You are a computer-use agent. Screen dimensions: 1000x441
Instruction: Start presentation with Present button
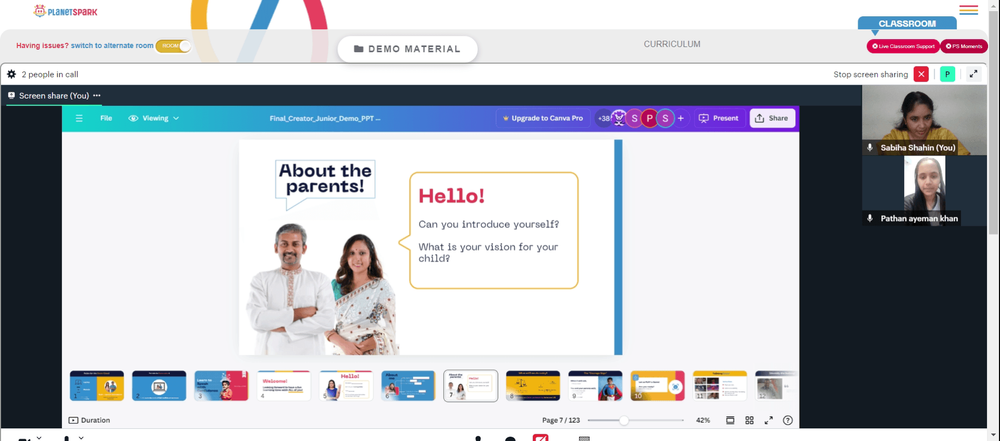(719, 118)
